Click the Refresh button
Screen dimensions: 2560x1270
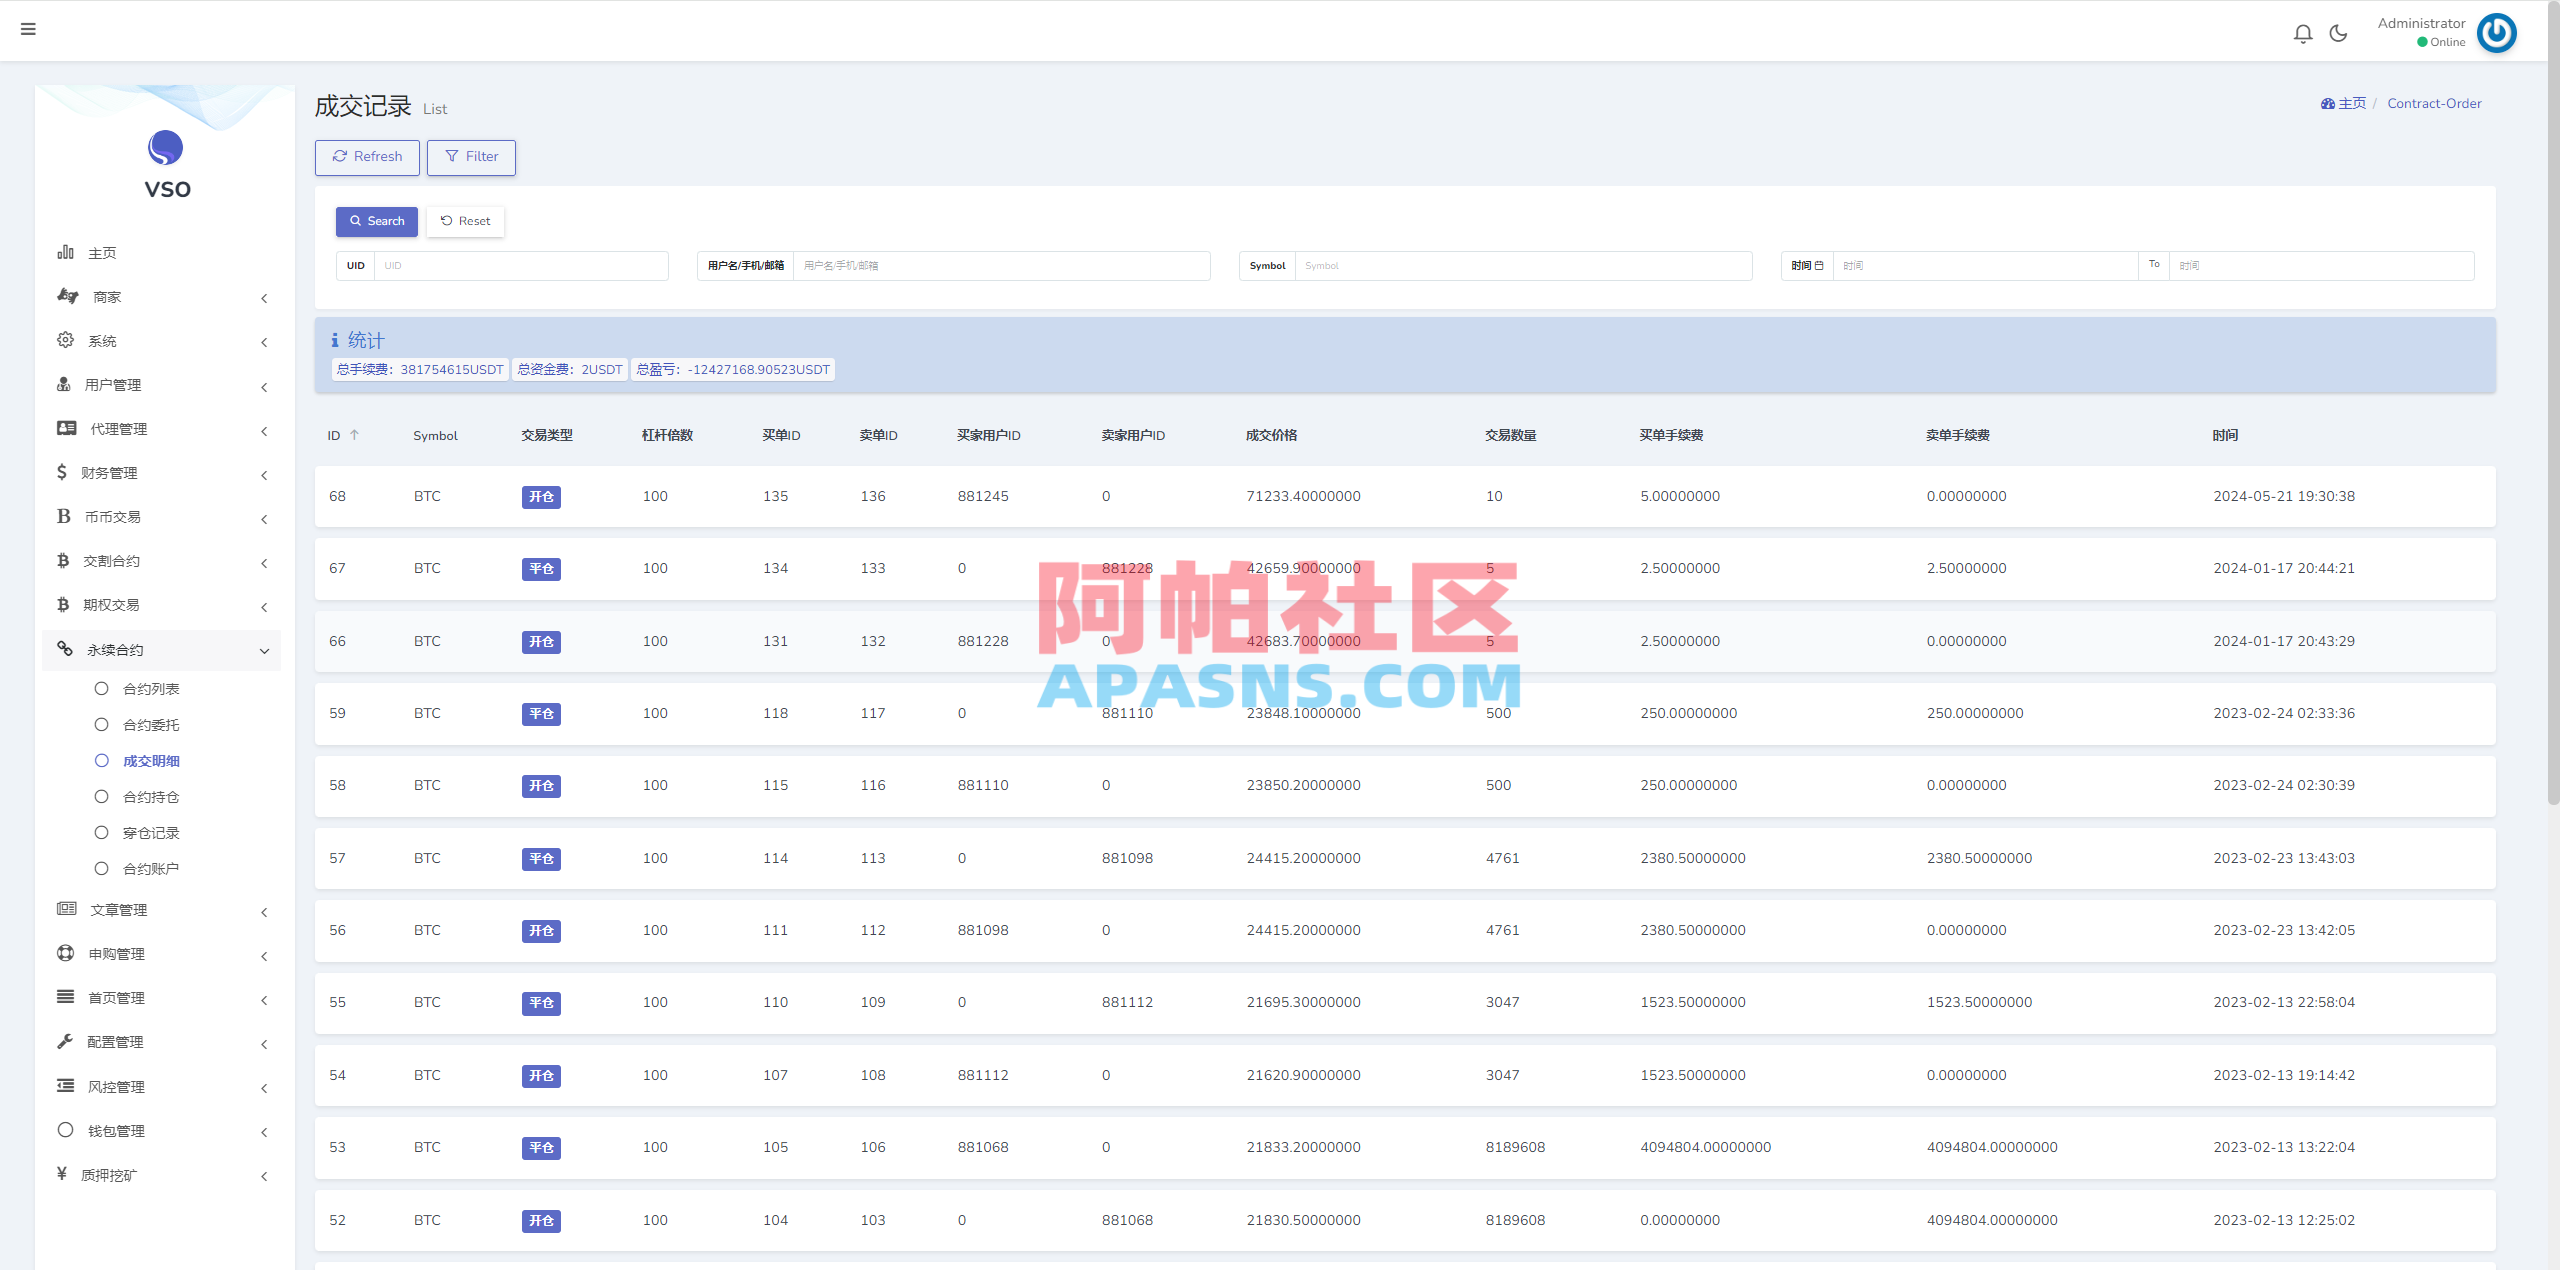(366, 157)
